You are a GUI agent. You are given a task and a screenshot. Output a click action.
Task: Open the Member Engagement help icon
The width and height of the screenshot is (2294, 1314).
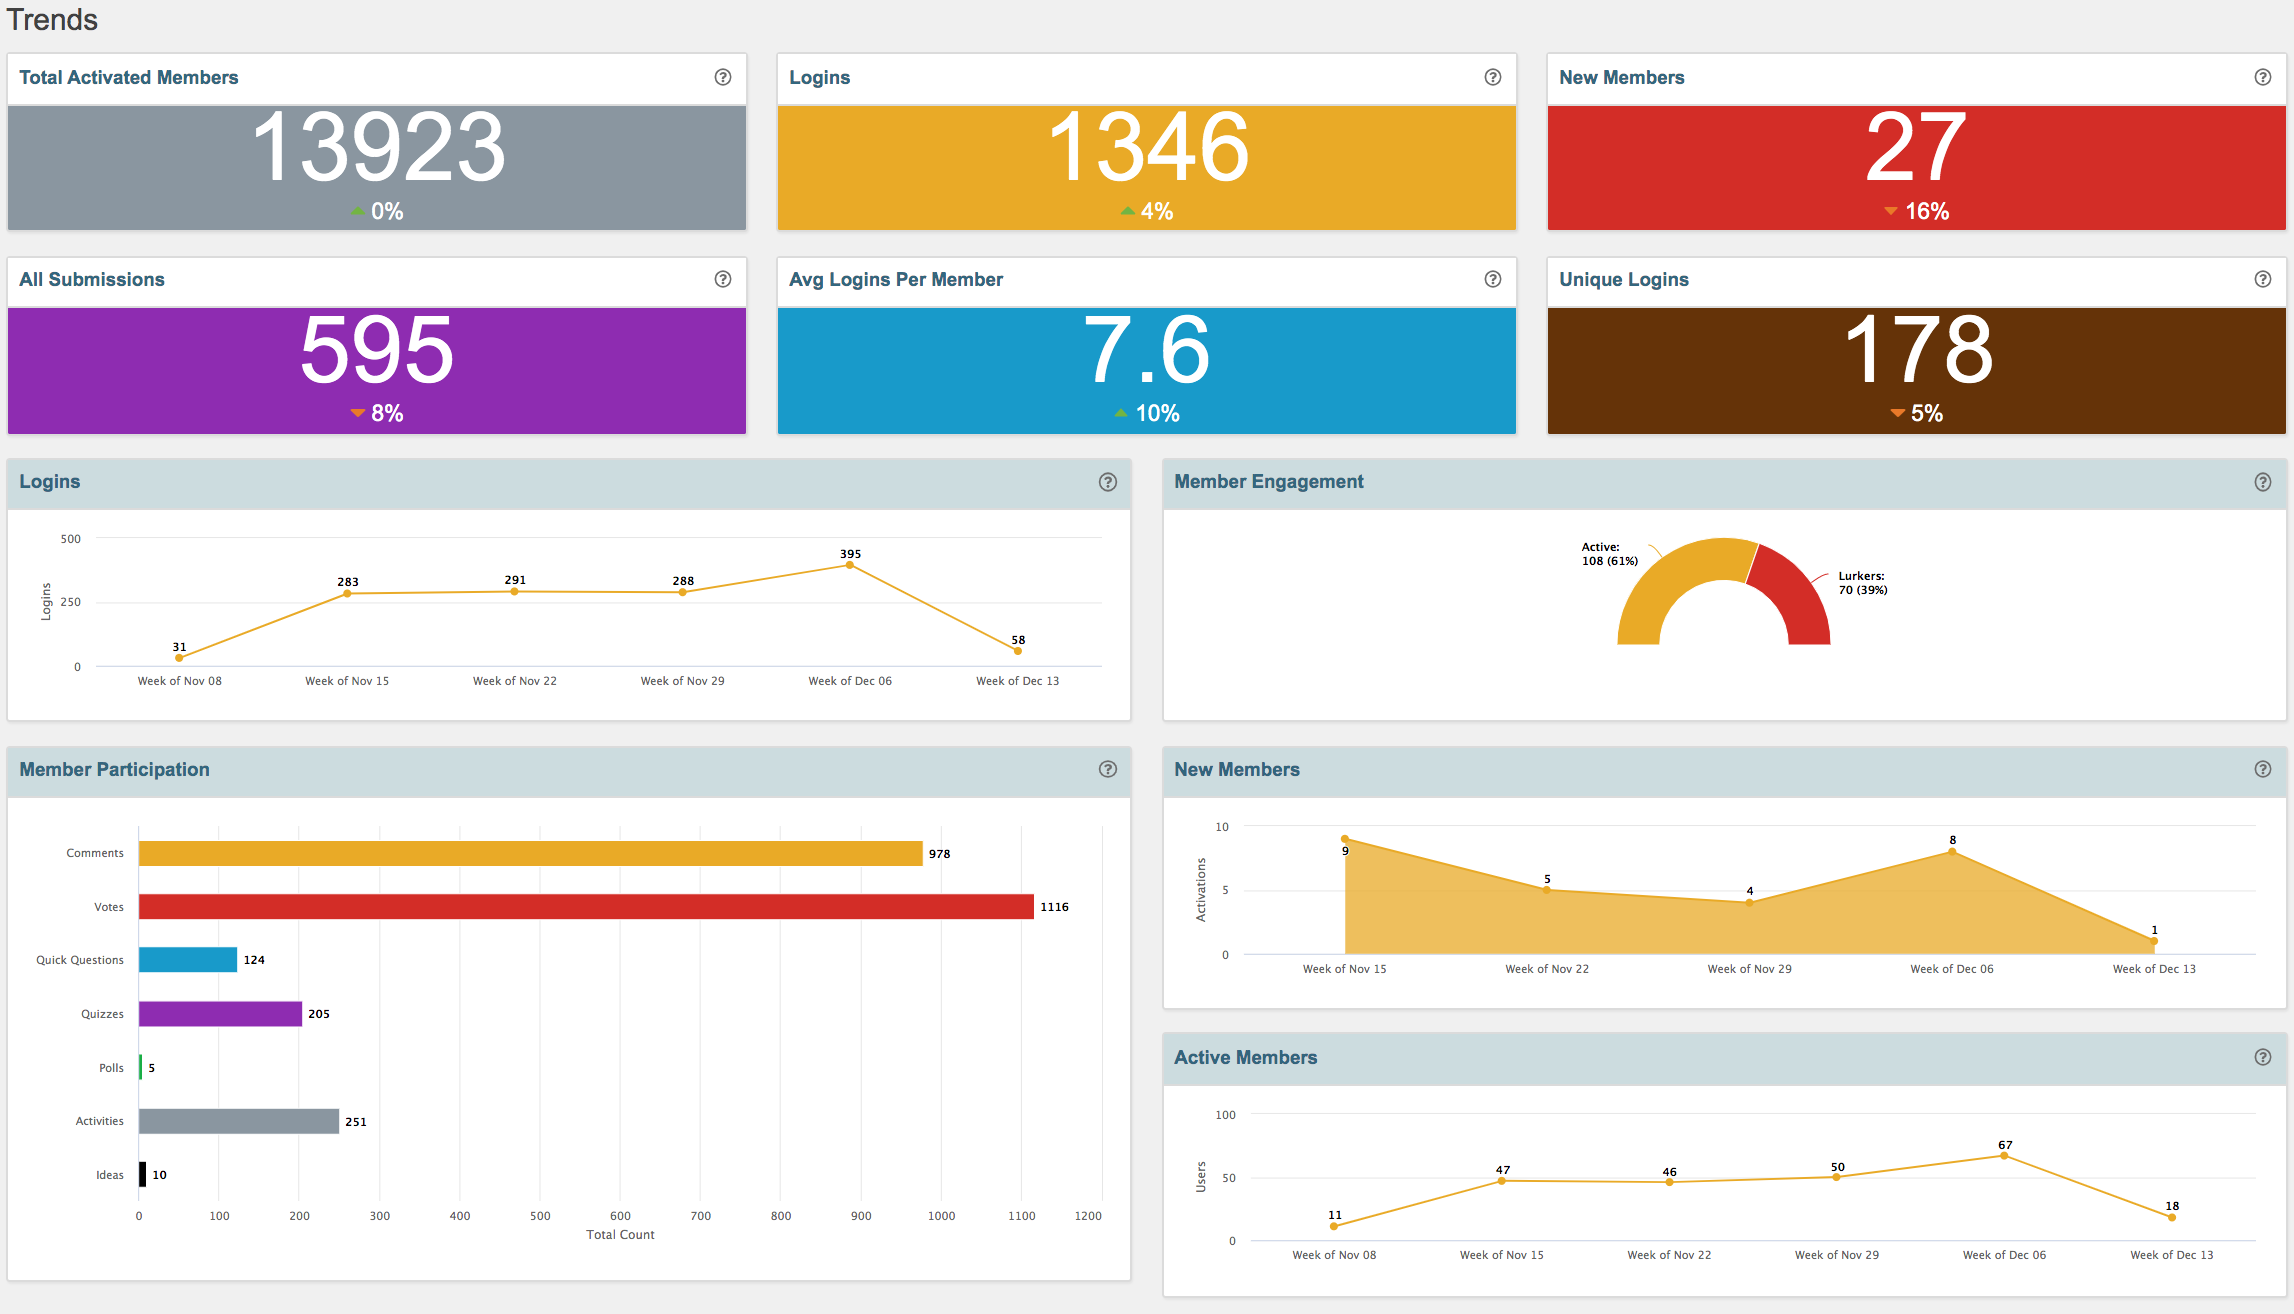pyautogui.click(x=2262, y=482)
